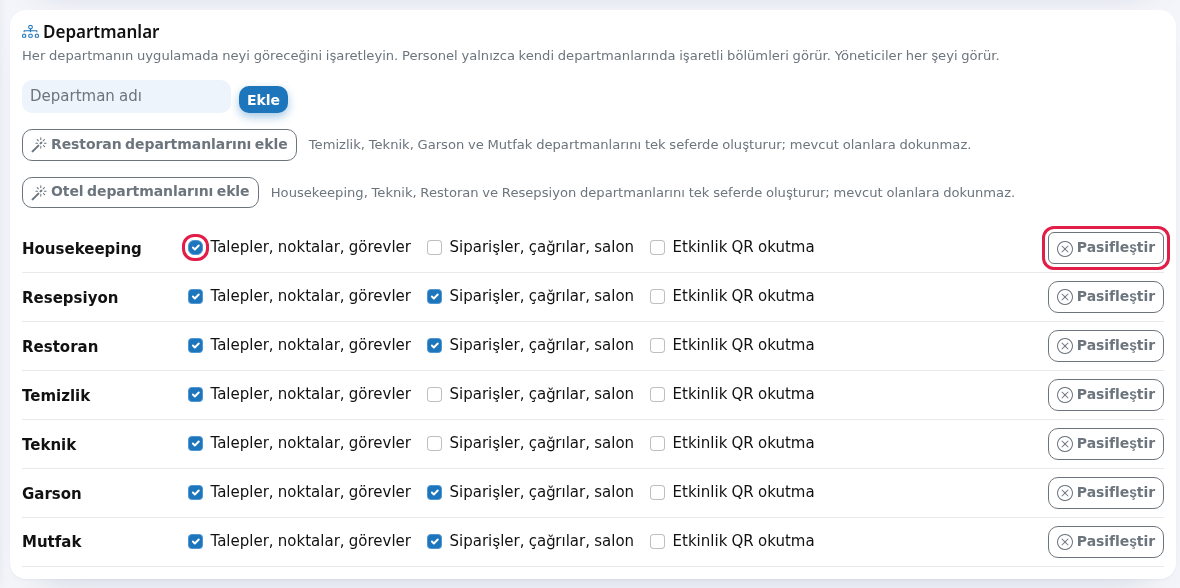Enable Etkinlik QR okutma for Garson
Viewport: 1180px width, 588px height.
click(658, 493)
